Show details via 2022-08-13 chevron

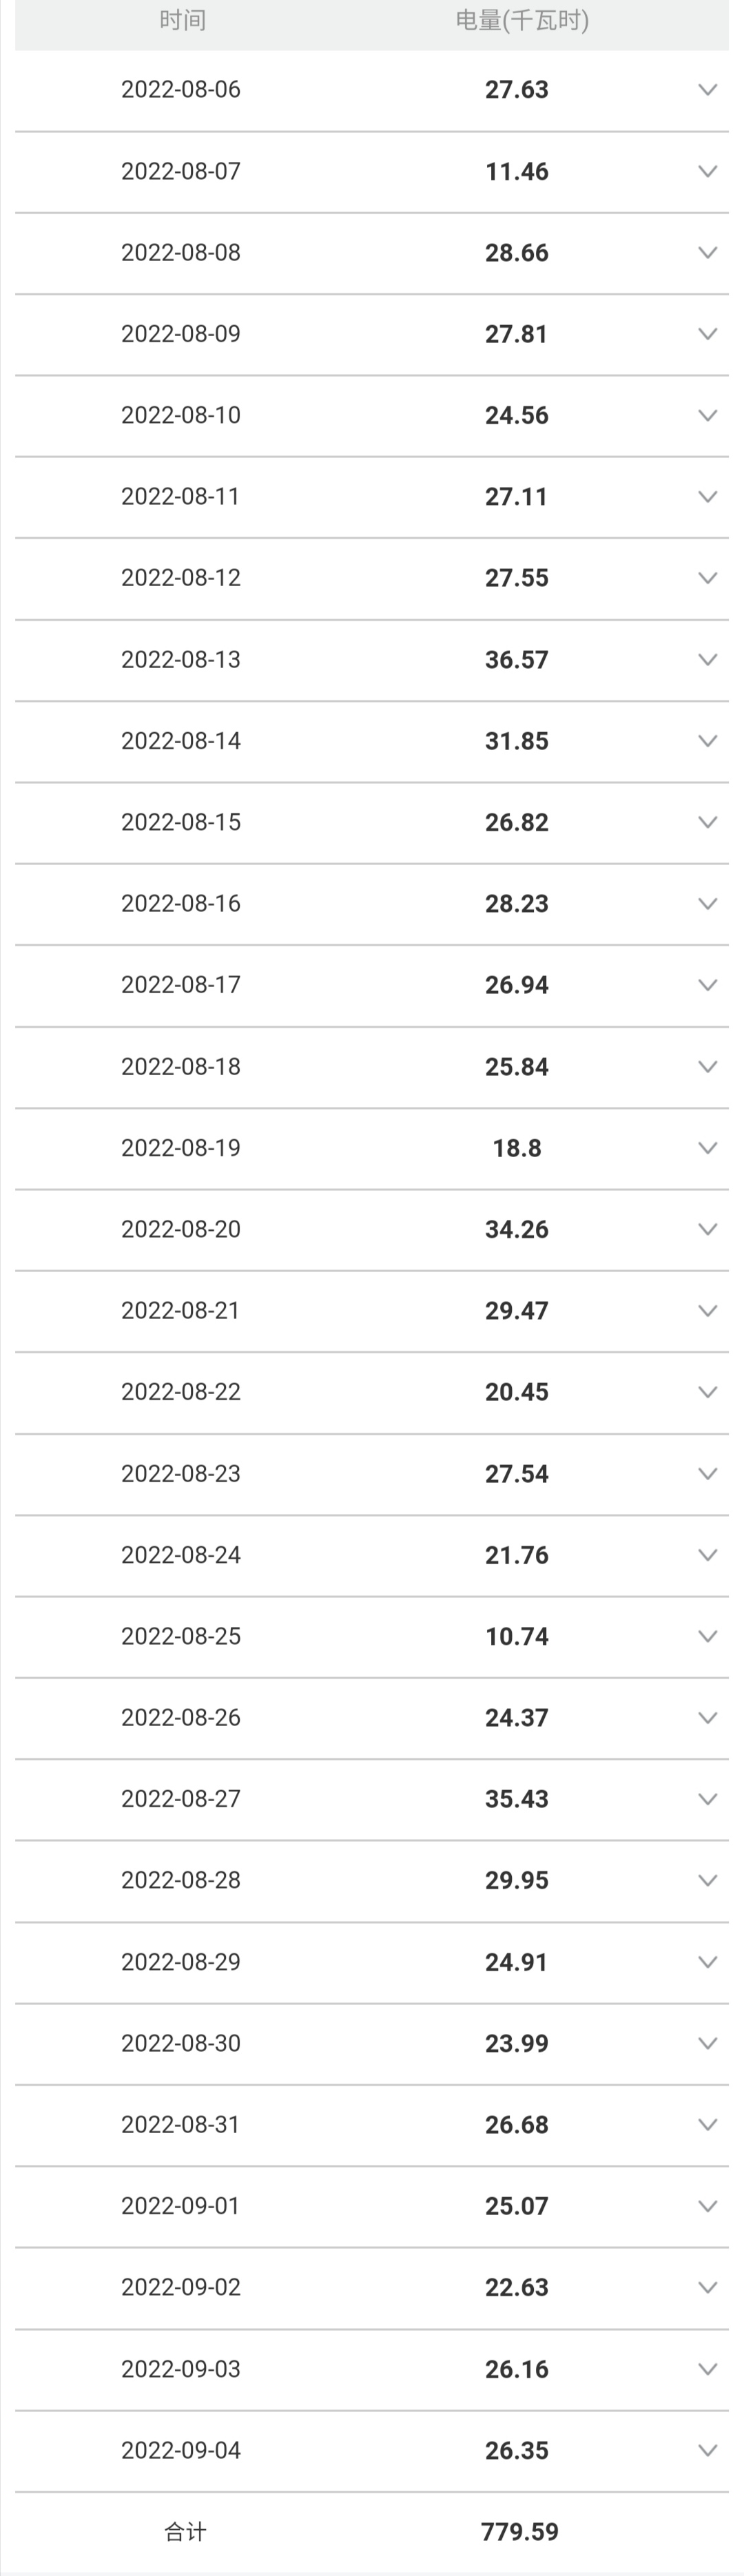pyautogui.click(x=707, y=660)
